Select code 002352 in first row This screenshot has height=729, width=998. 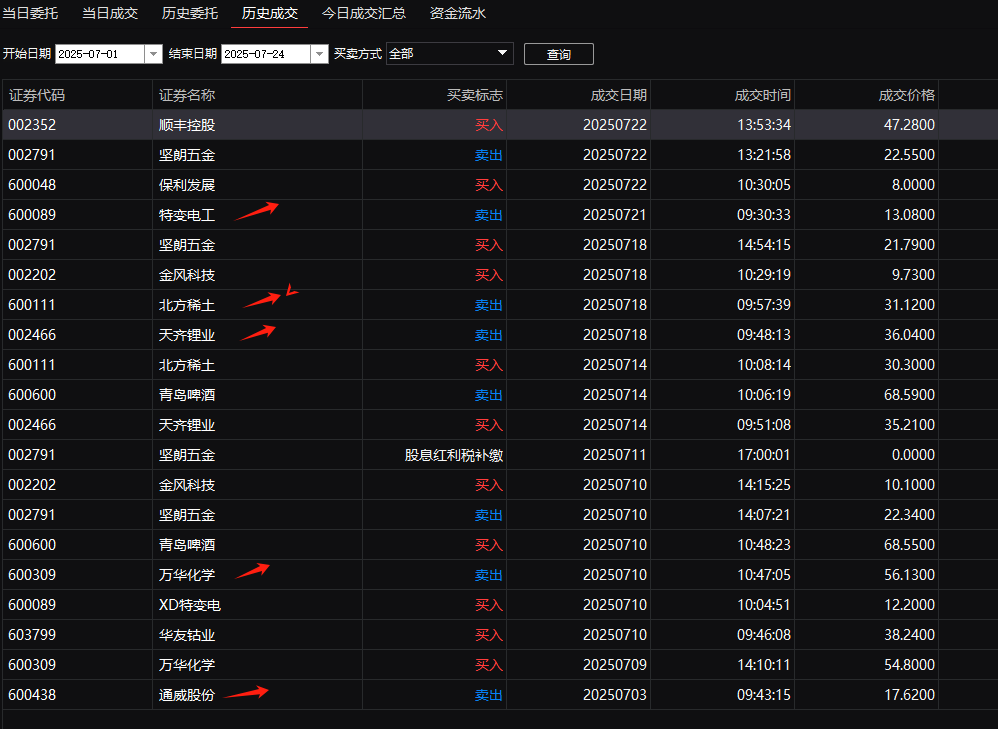[x=32, y=125]
